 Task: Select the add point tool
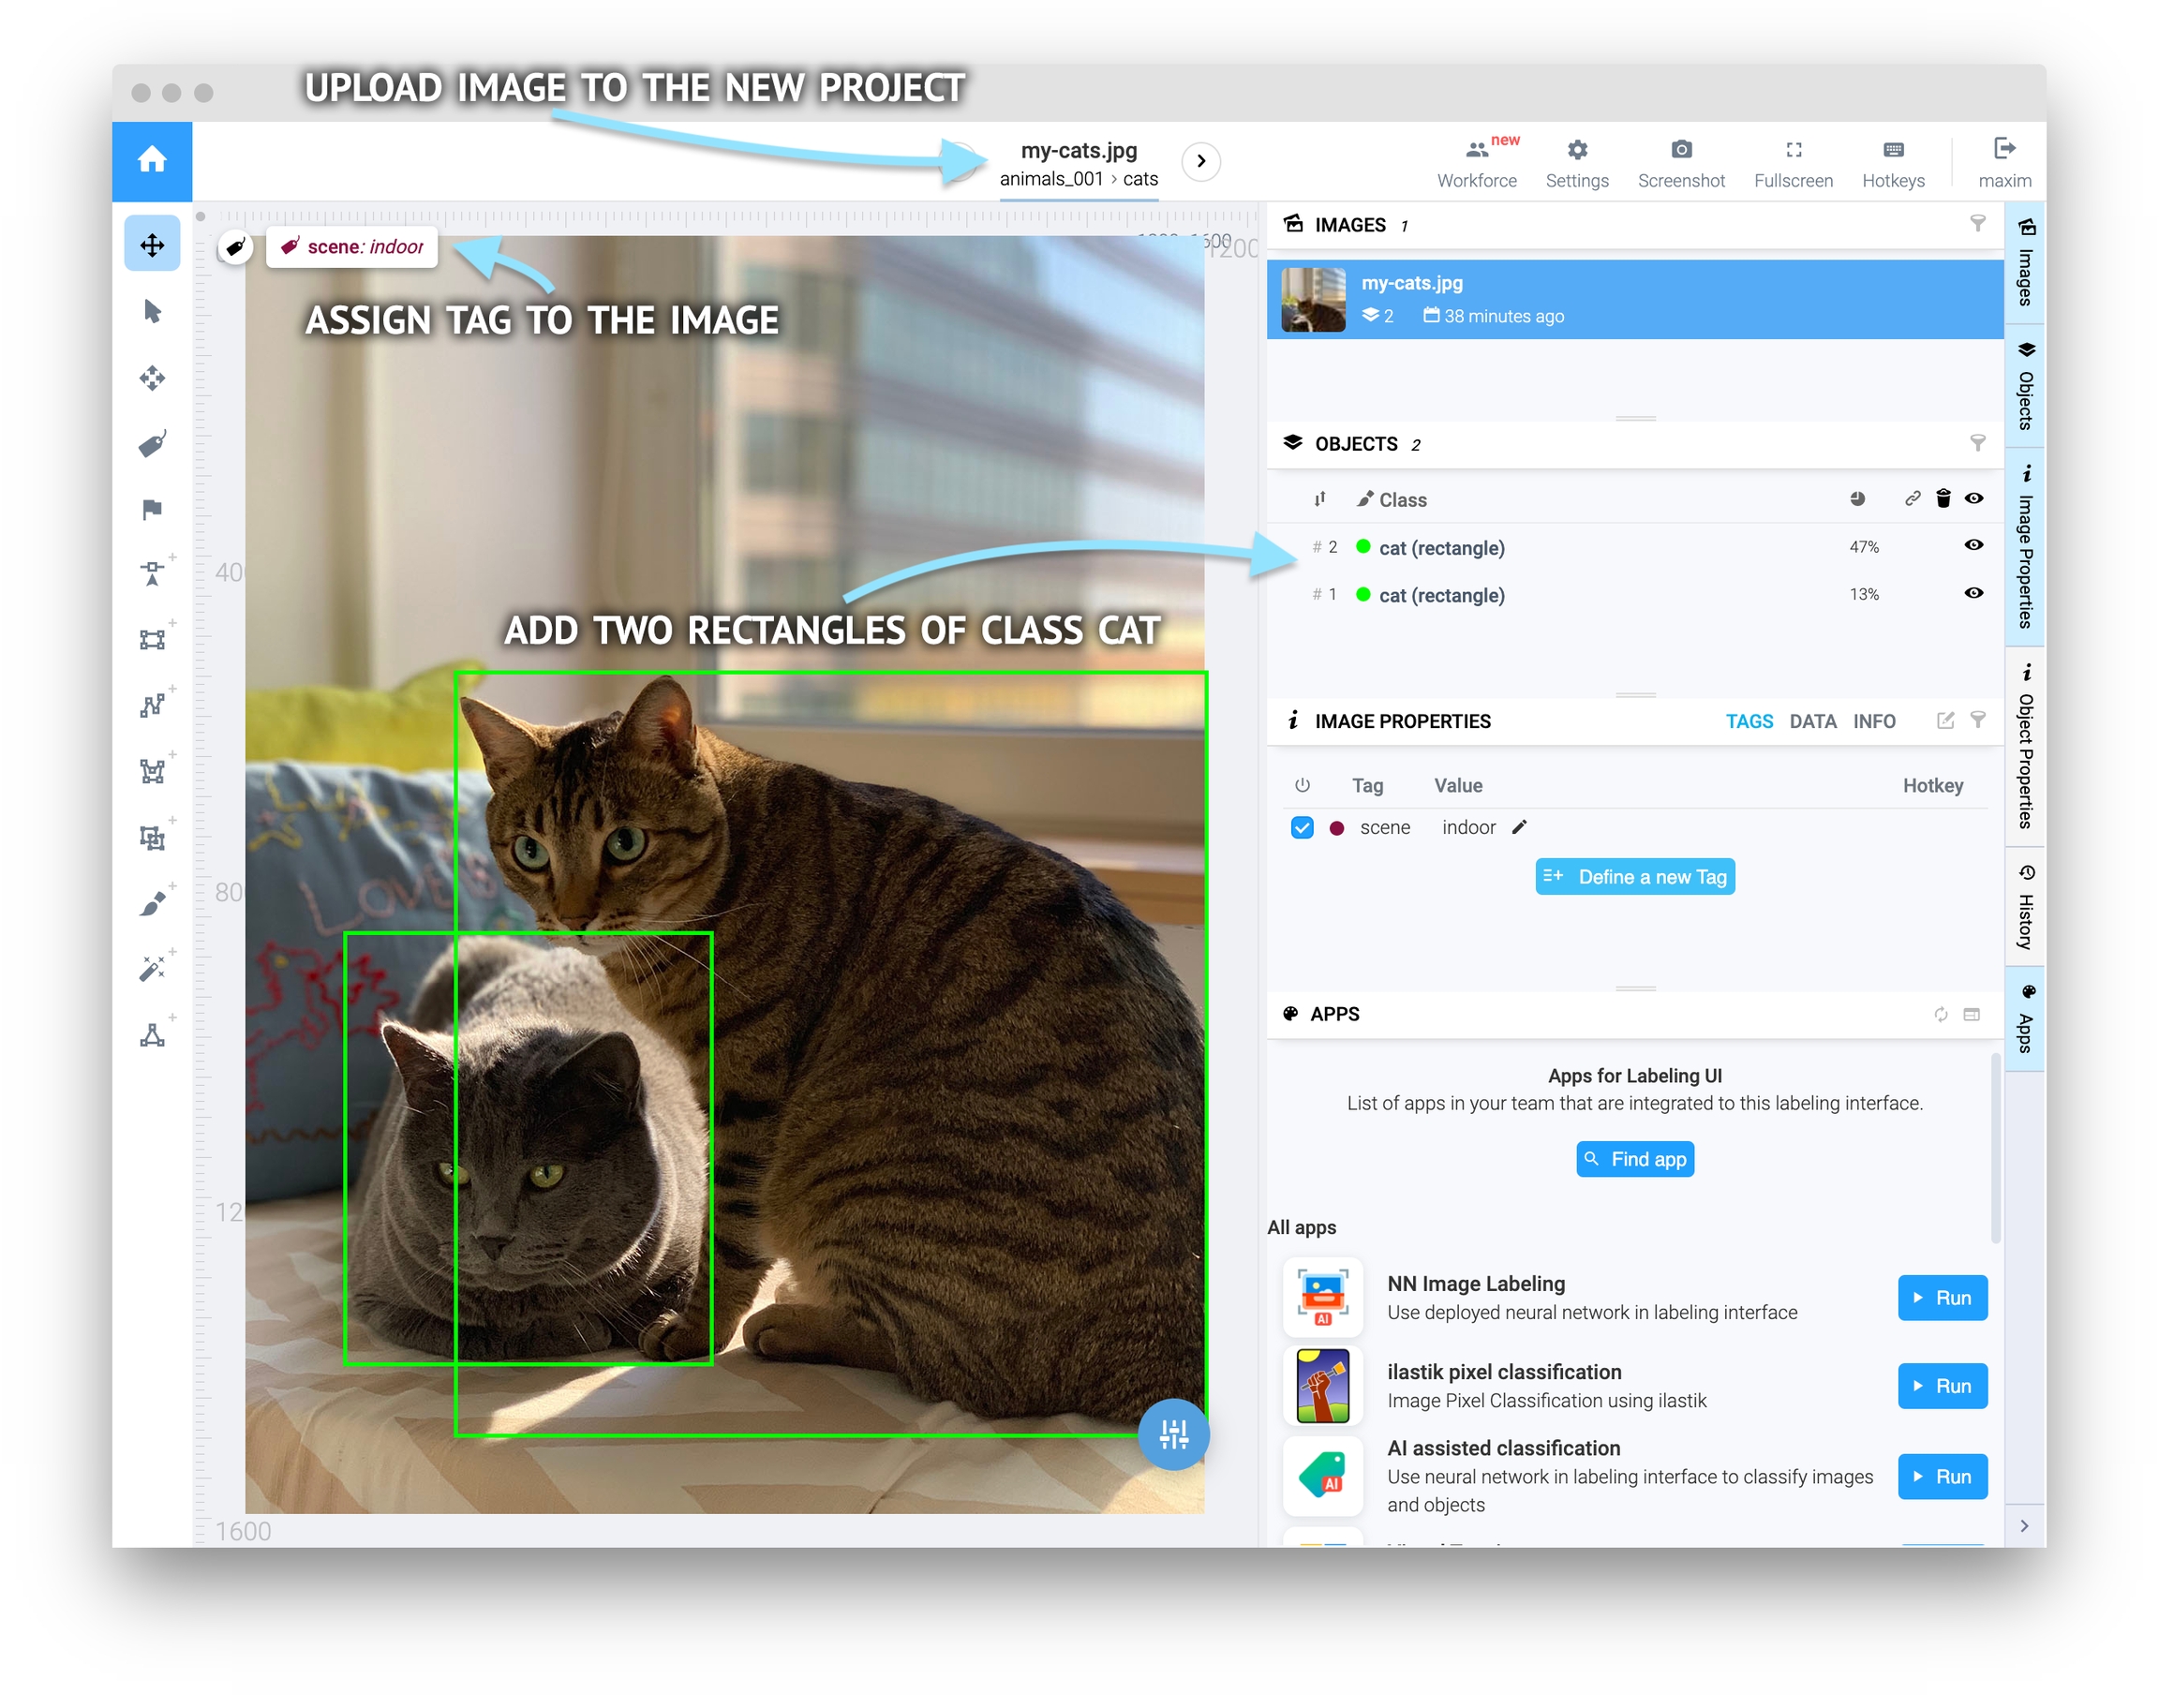pyautogui.click(x=152, y=574)
